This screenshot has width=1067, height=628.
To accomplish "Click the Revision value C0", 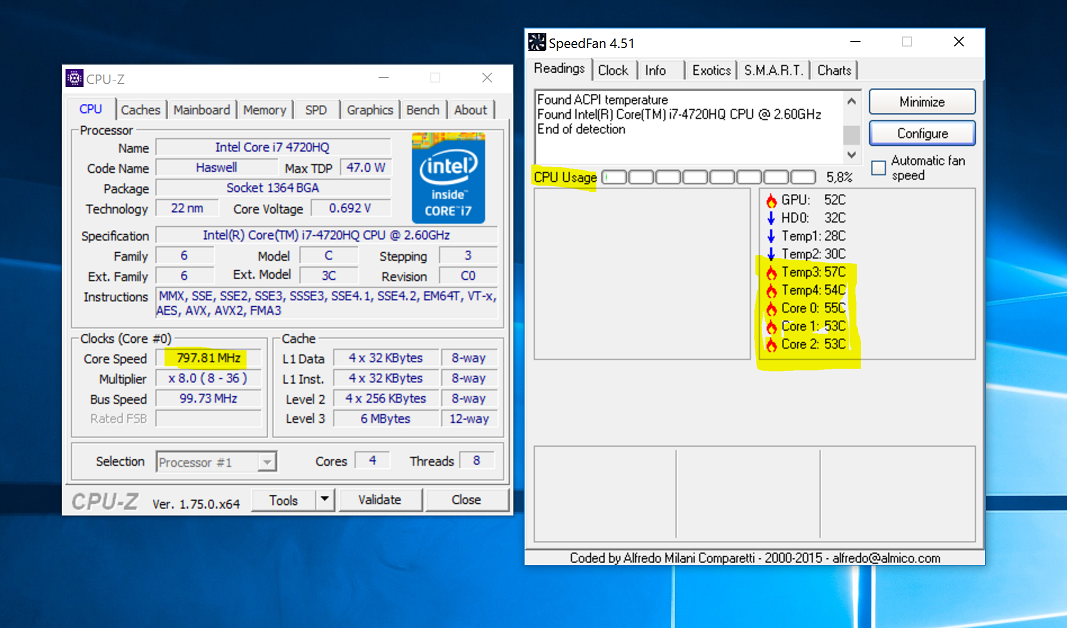I will 467,276.
